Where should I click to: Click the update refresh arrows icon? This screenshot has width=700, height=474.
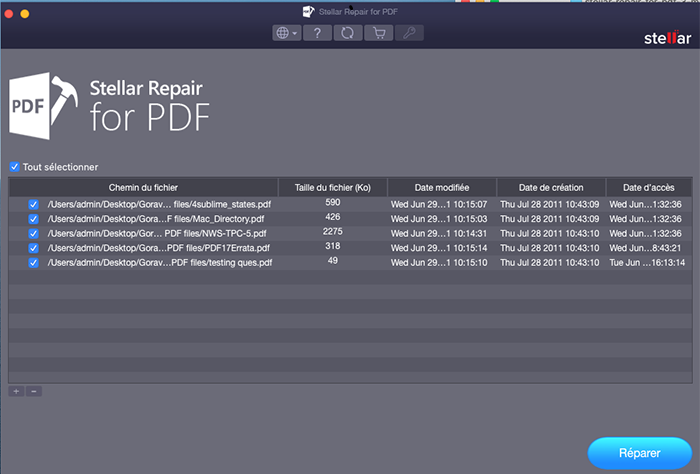348,33
